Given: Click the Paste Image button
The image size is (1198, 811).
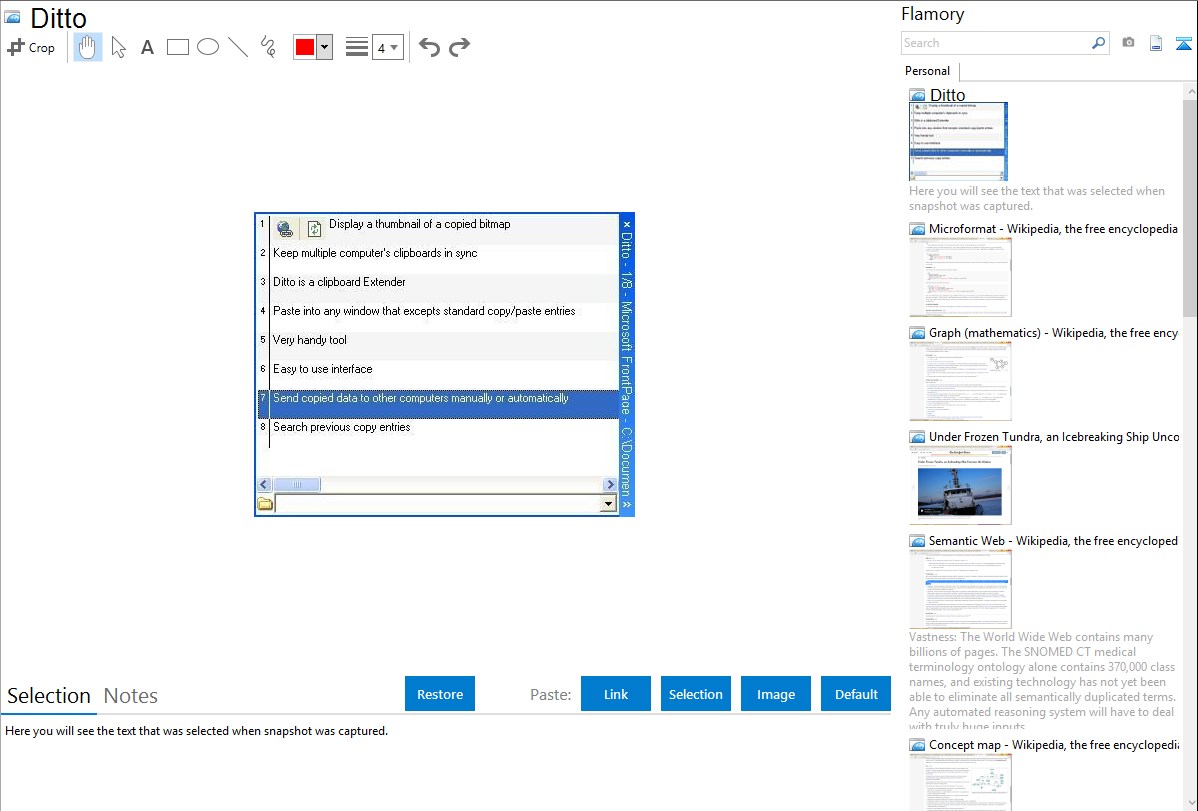Looking at the screenshot, I should (x=775, y=694).
